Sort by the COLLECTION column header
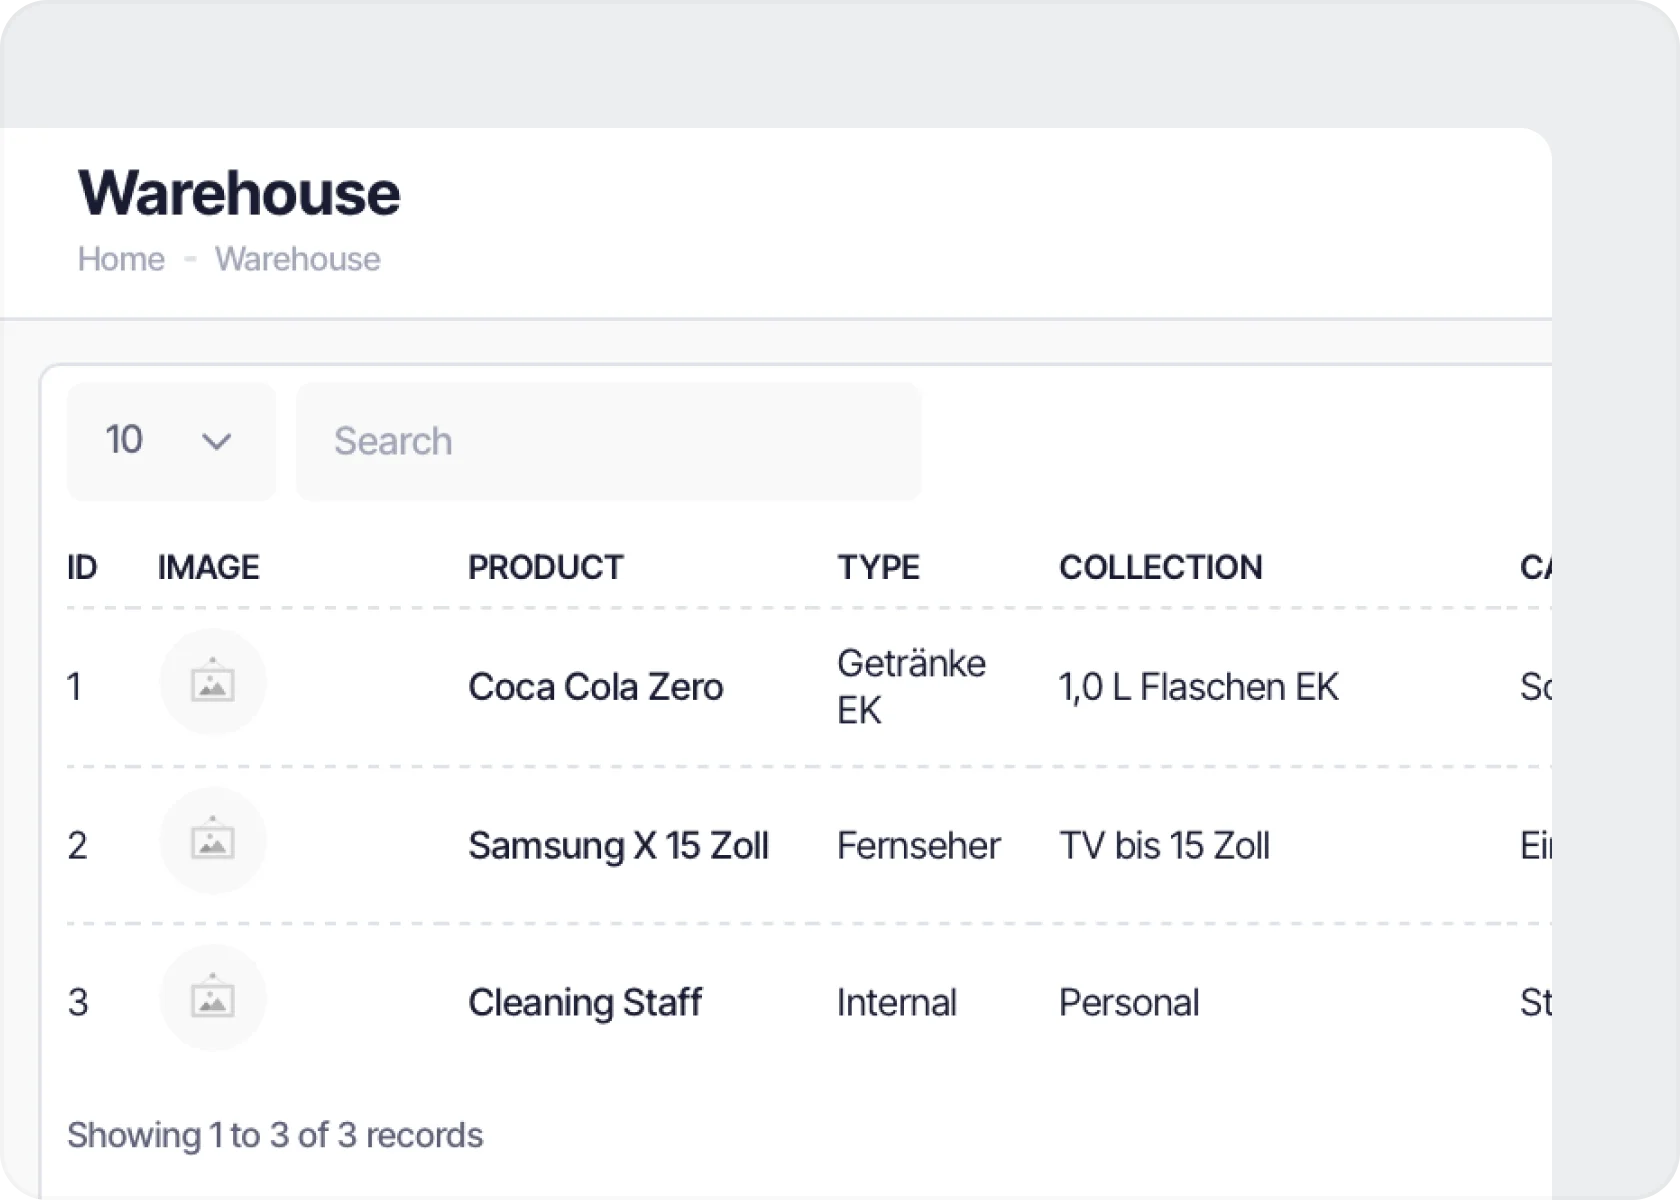 click(1161, 567)
